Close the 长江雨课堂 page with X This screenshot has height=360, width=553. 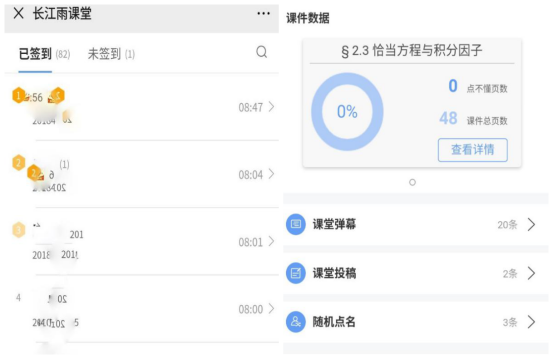[18, 13]
